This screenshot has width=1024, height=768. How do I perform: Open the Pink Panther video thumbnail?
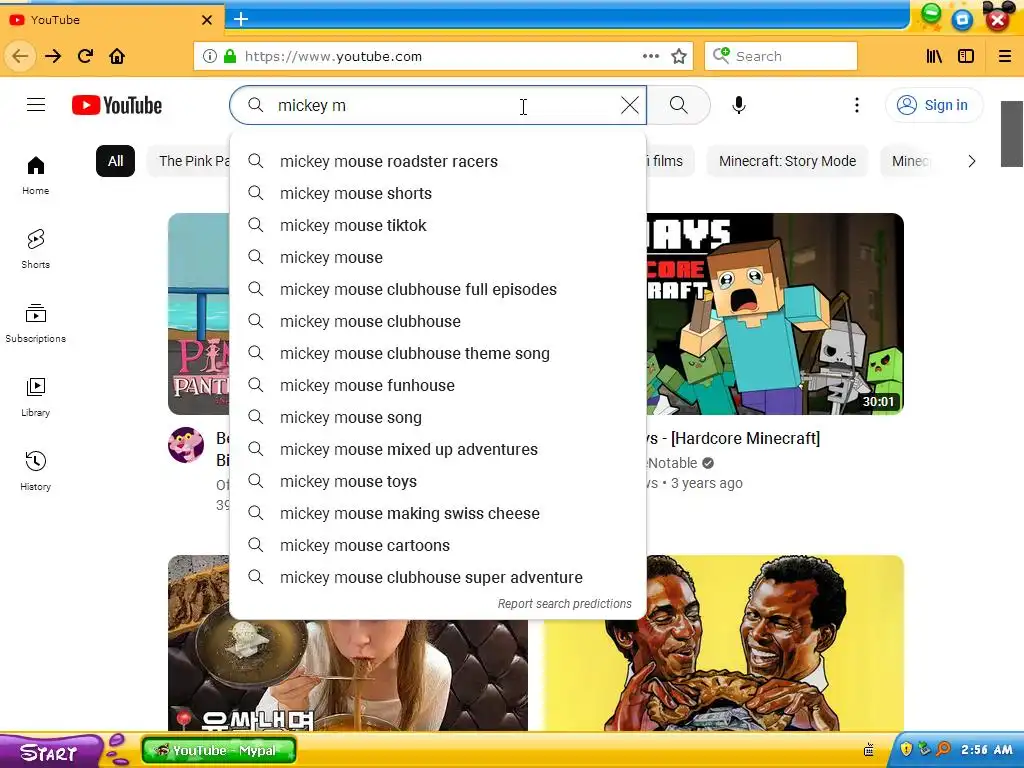pyautogui.click(x=199, y=314)
